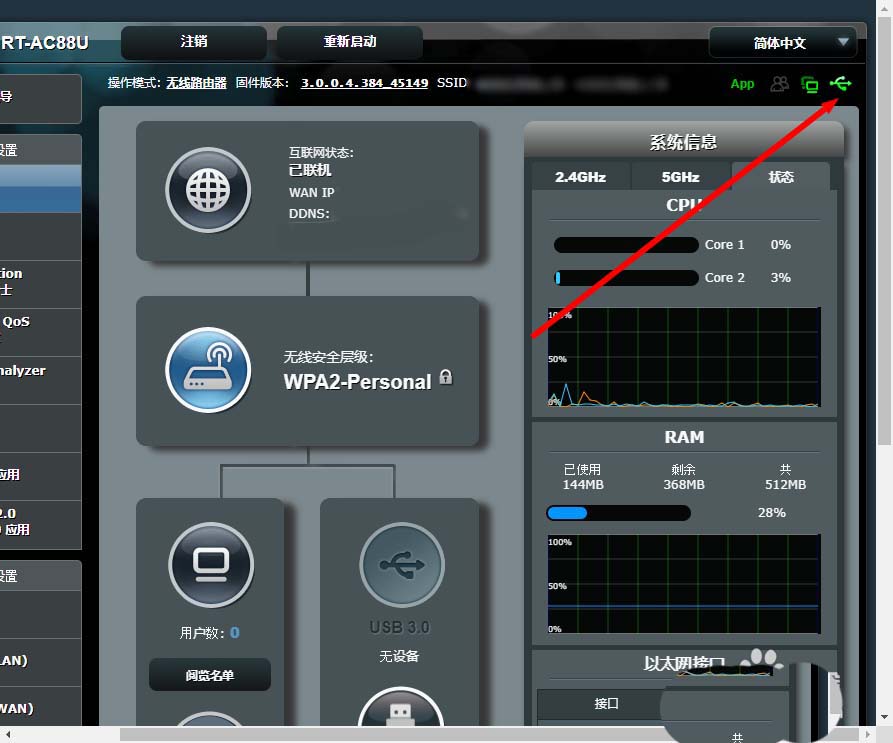Click the DDNS label
Screen dimensions: 893x743
pos(309,214)
